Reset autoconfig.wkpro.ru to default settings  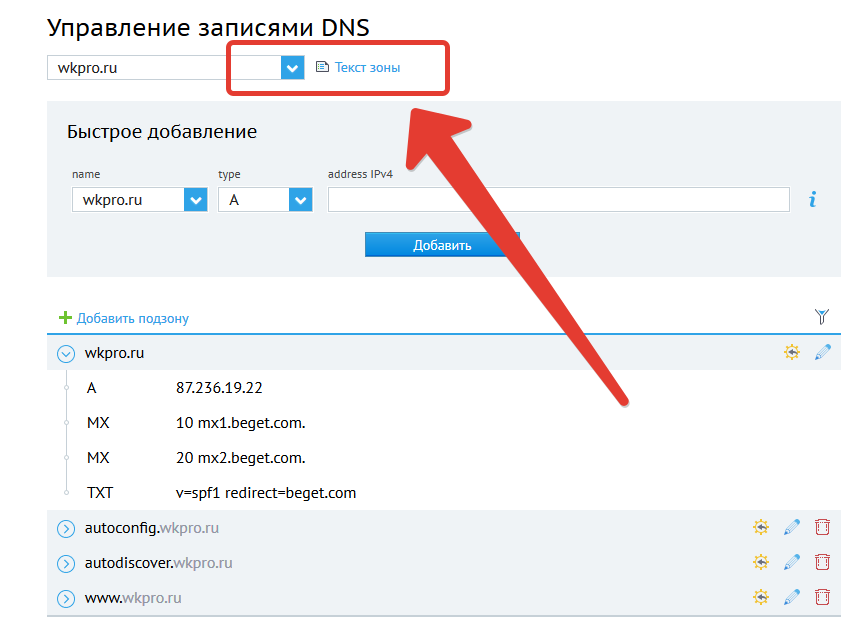pyautogui.click(x=761, y=527)
